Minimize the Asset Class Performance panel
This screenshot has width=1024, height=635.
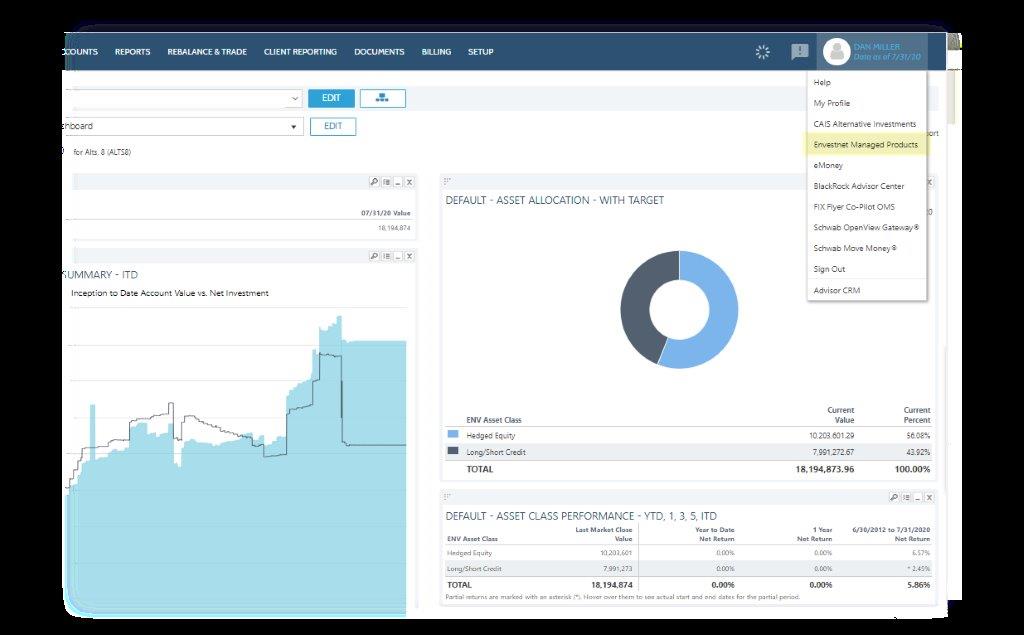coord(918,497)
